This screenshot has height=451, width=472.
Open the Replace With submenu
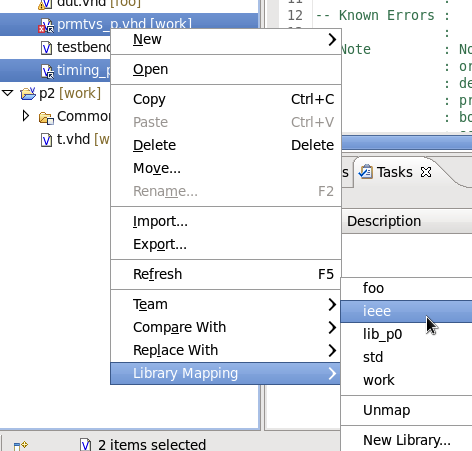pyautogui.click(x=226, y=350)
